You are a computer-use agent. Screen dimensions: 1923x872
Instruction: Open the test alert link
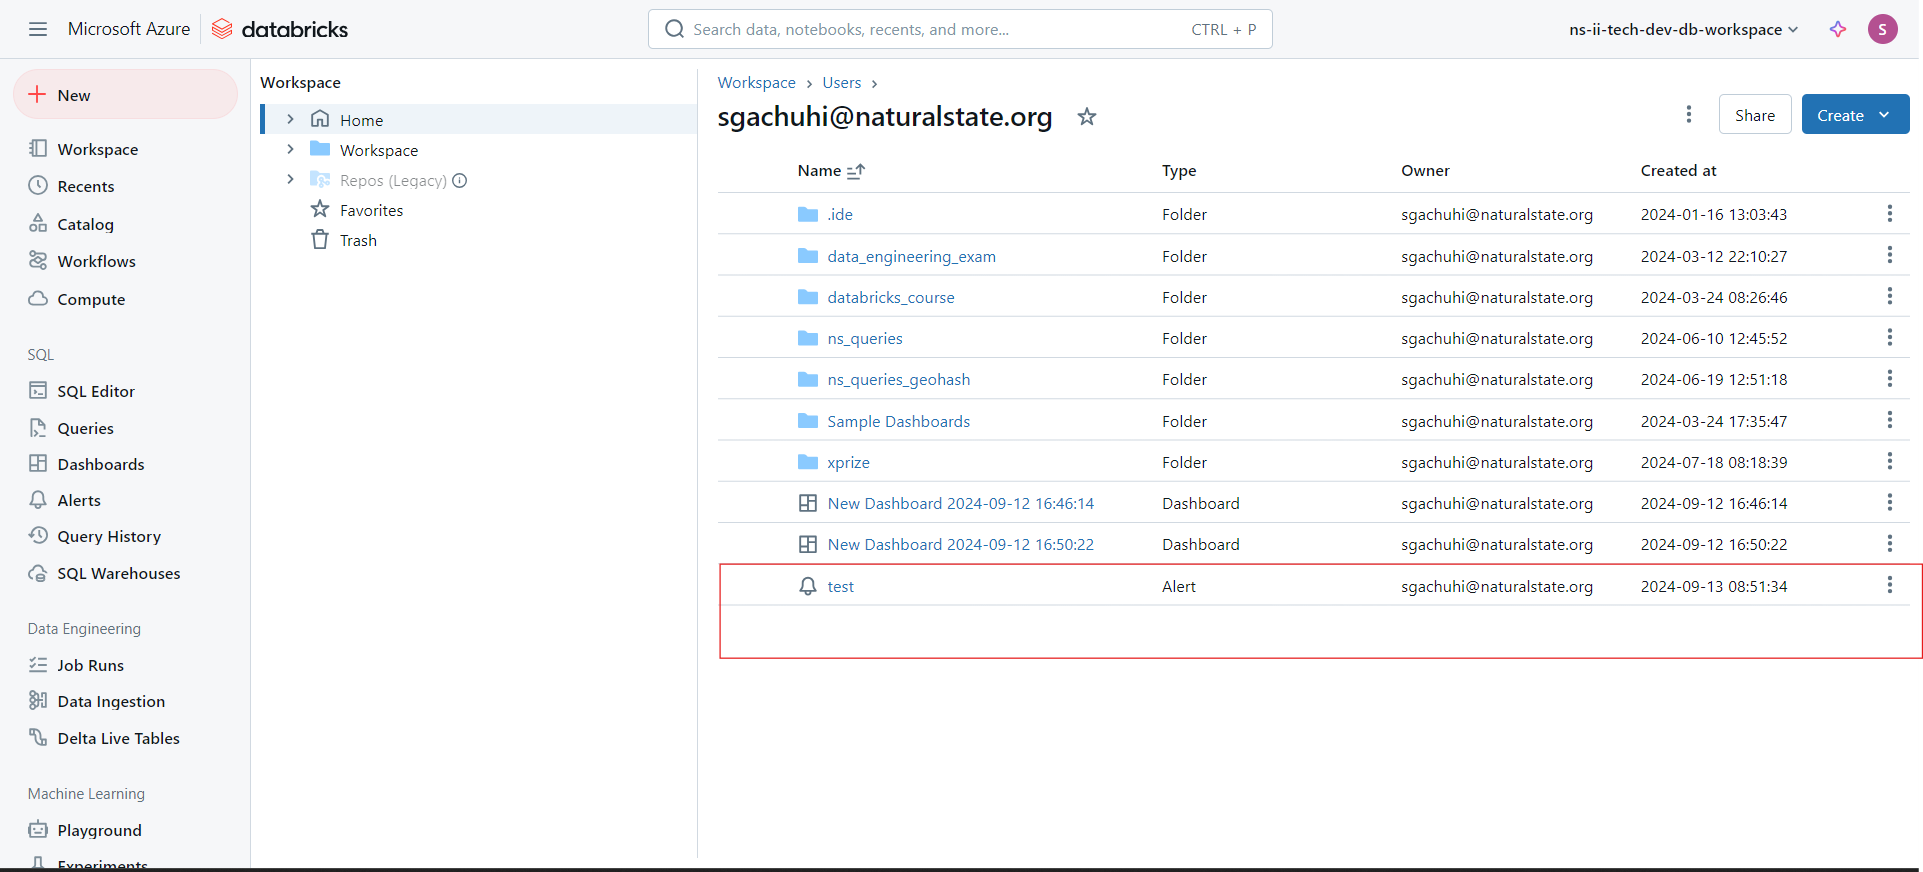(840, 587)
